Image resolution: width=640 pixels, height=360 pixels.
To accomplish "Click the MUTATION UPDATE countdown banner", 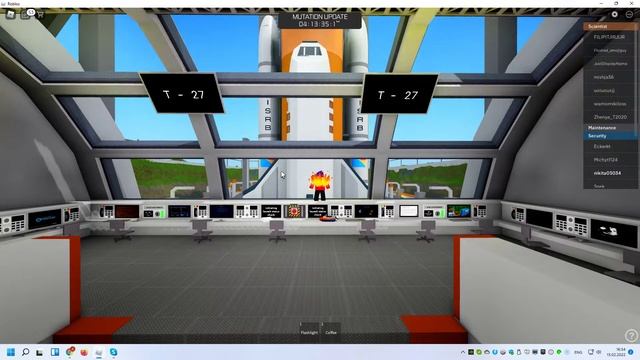I will pos(320,20).
